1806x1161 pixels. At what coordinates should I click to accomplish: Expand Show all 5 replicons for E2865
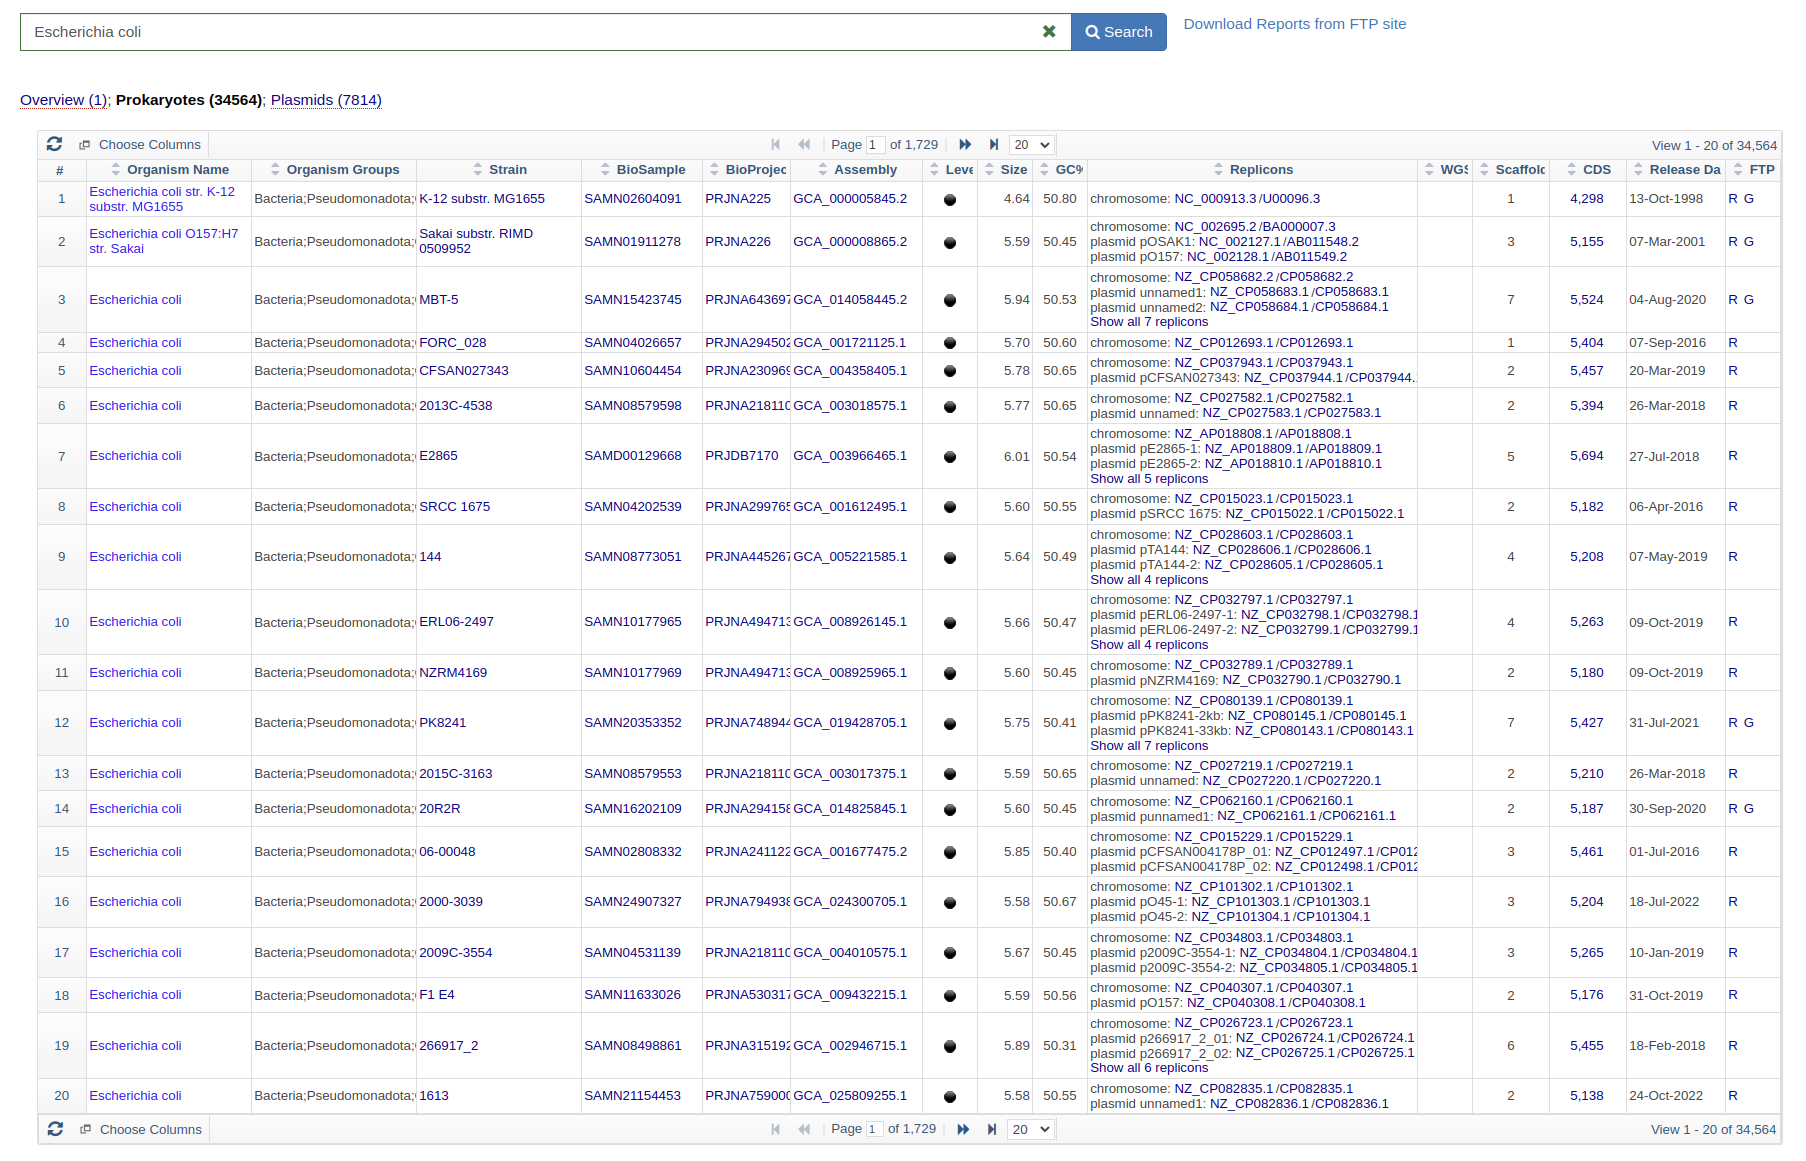point(1149,479)
